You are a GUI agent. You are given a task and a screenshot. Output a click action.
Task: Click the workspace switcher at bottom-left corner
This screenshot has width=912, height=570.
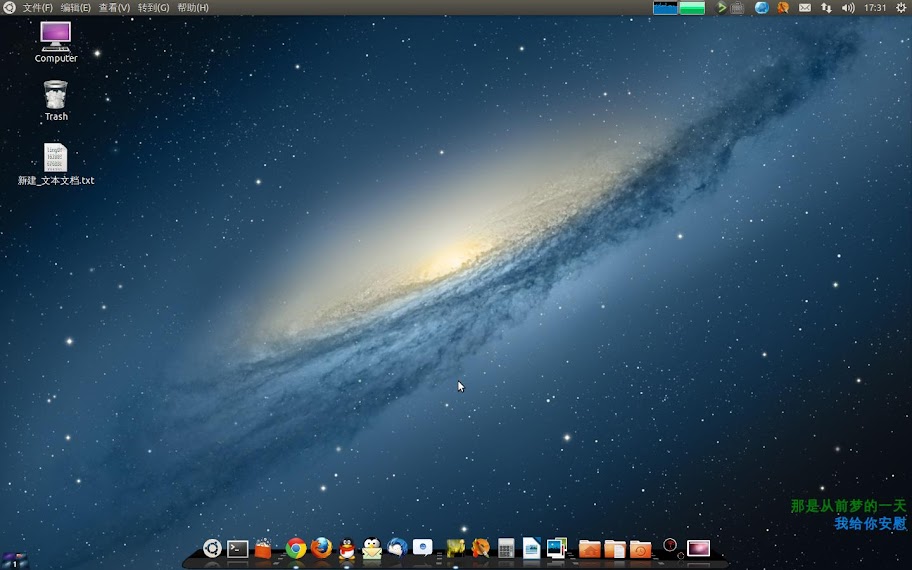tap(15, 561)
